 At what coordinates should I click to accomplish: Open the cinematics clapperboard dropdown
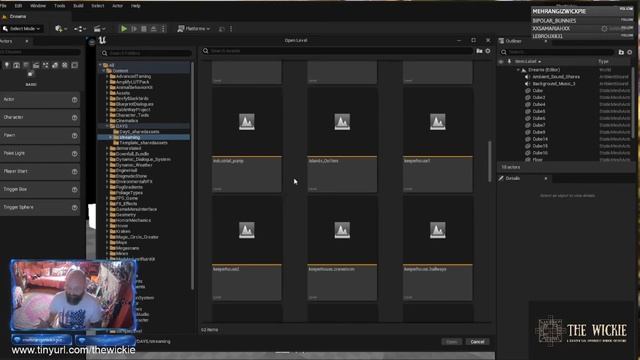click(x=99, y=29)
